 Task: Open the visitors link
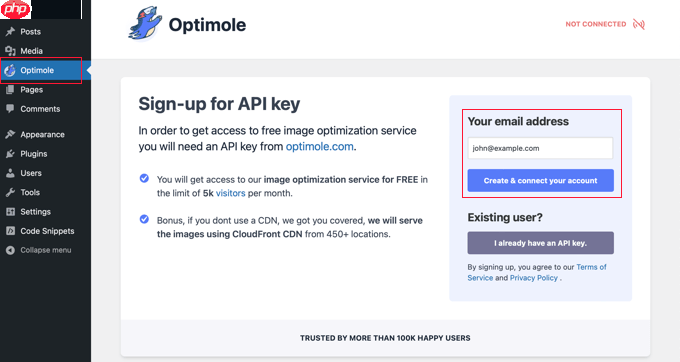230,193
